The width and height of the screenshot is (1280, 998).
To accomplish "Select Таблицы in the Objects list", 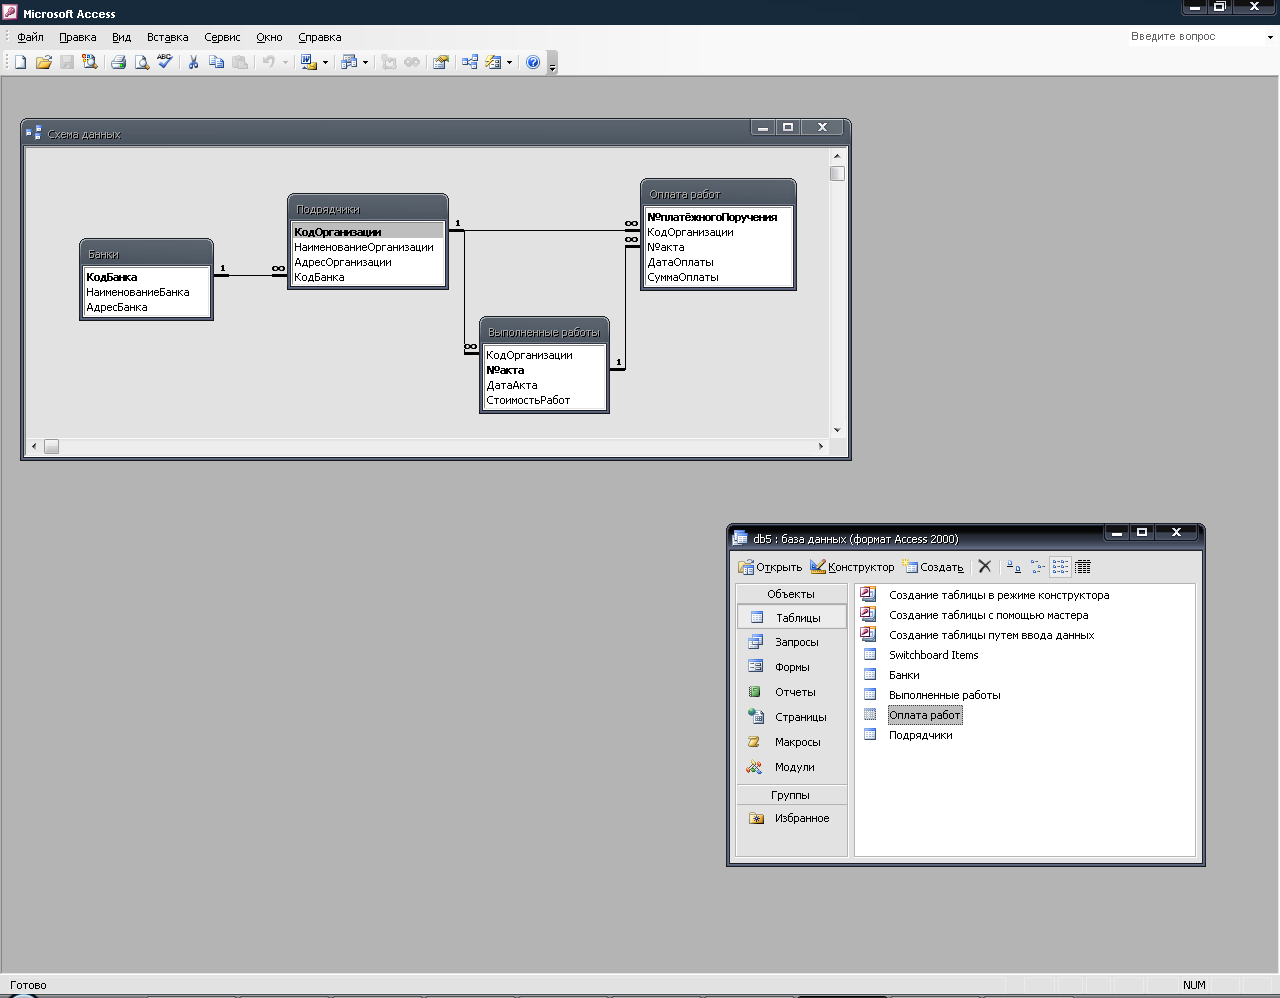I will click(x=792, y=617).
